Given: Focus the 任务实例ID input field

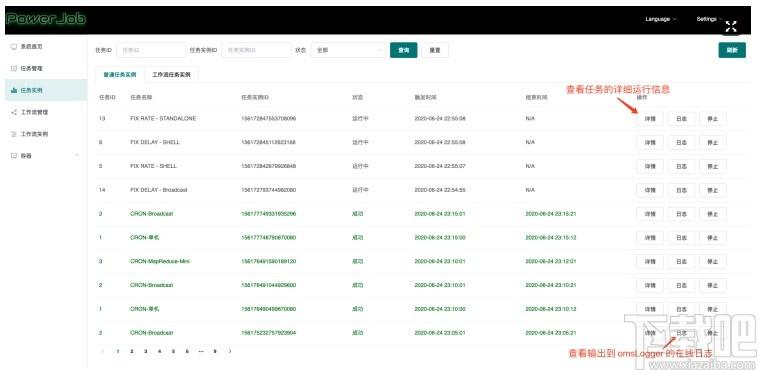Looking at the screenshot, I should pos(257,50).
